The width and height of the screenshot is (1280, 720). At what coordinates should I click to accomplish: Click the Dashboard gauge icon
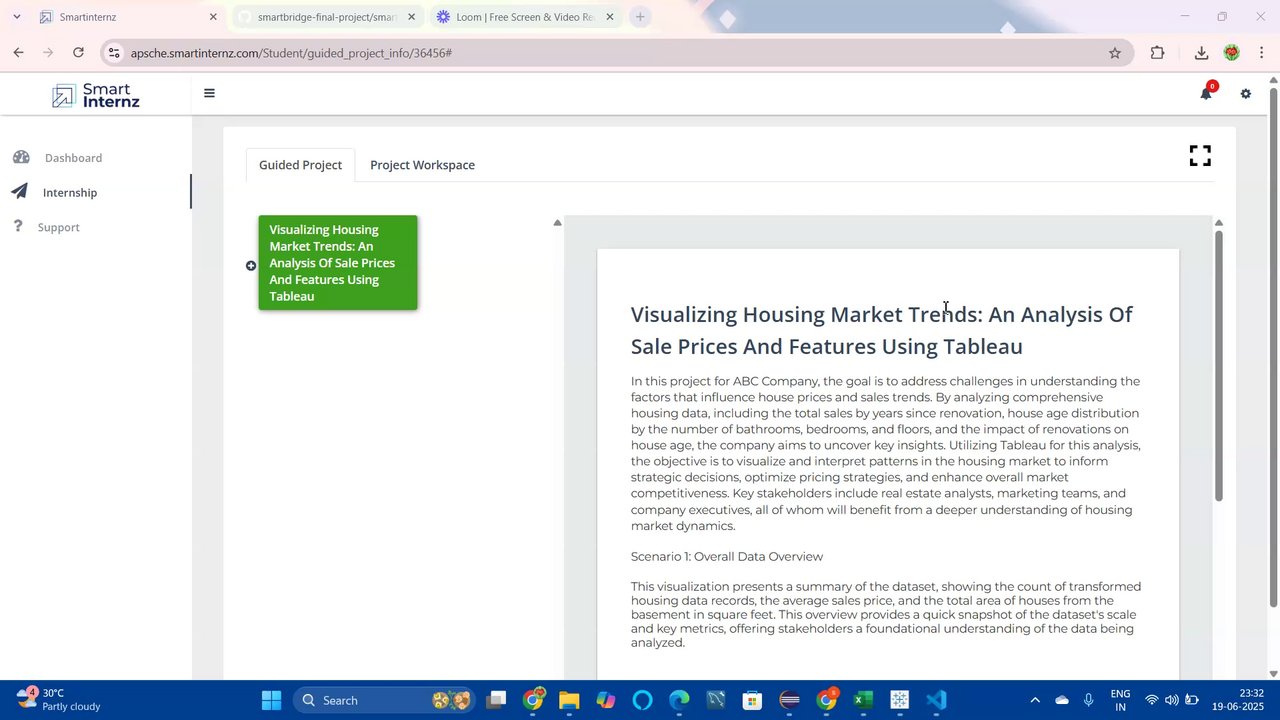21,157
